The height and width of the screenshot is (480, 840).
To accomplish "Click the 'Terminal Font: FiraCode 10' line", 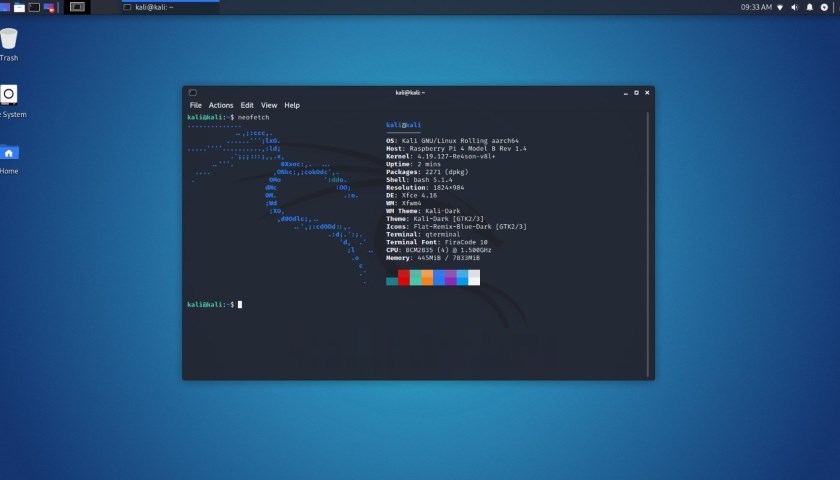I will point(437,242).
